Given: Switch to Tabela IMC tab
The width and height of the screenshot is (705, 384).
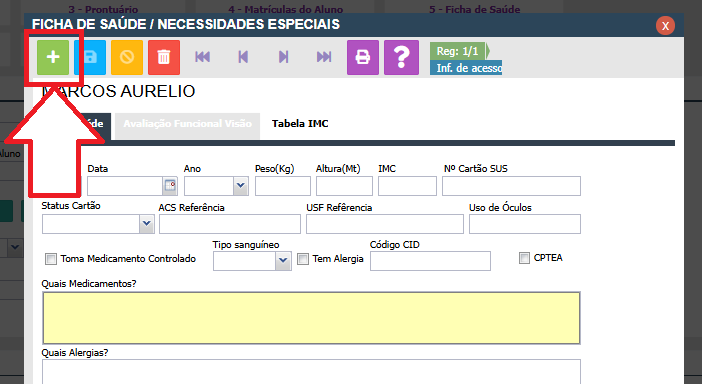Looking at the screenshot, I should pos(300,124).
